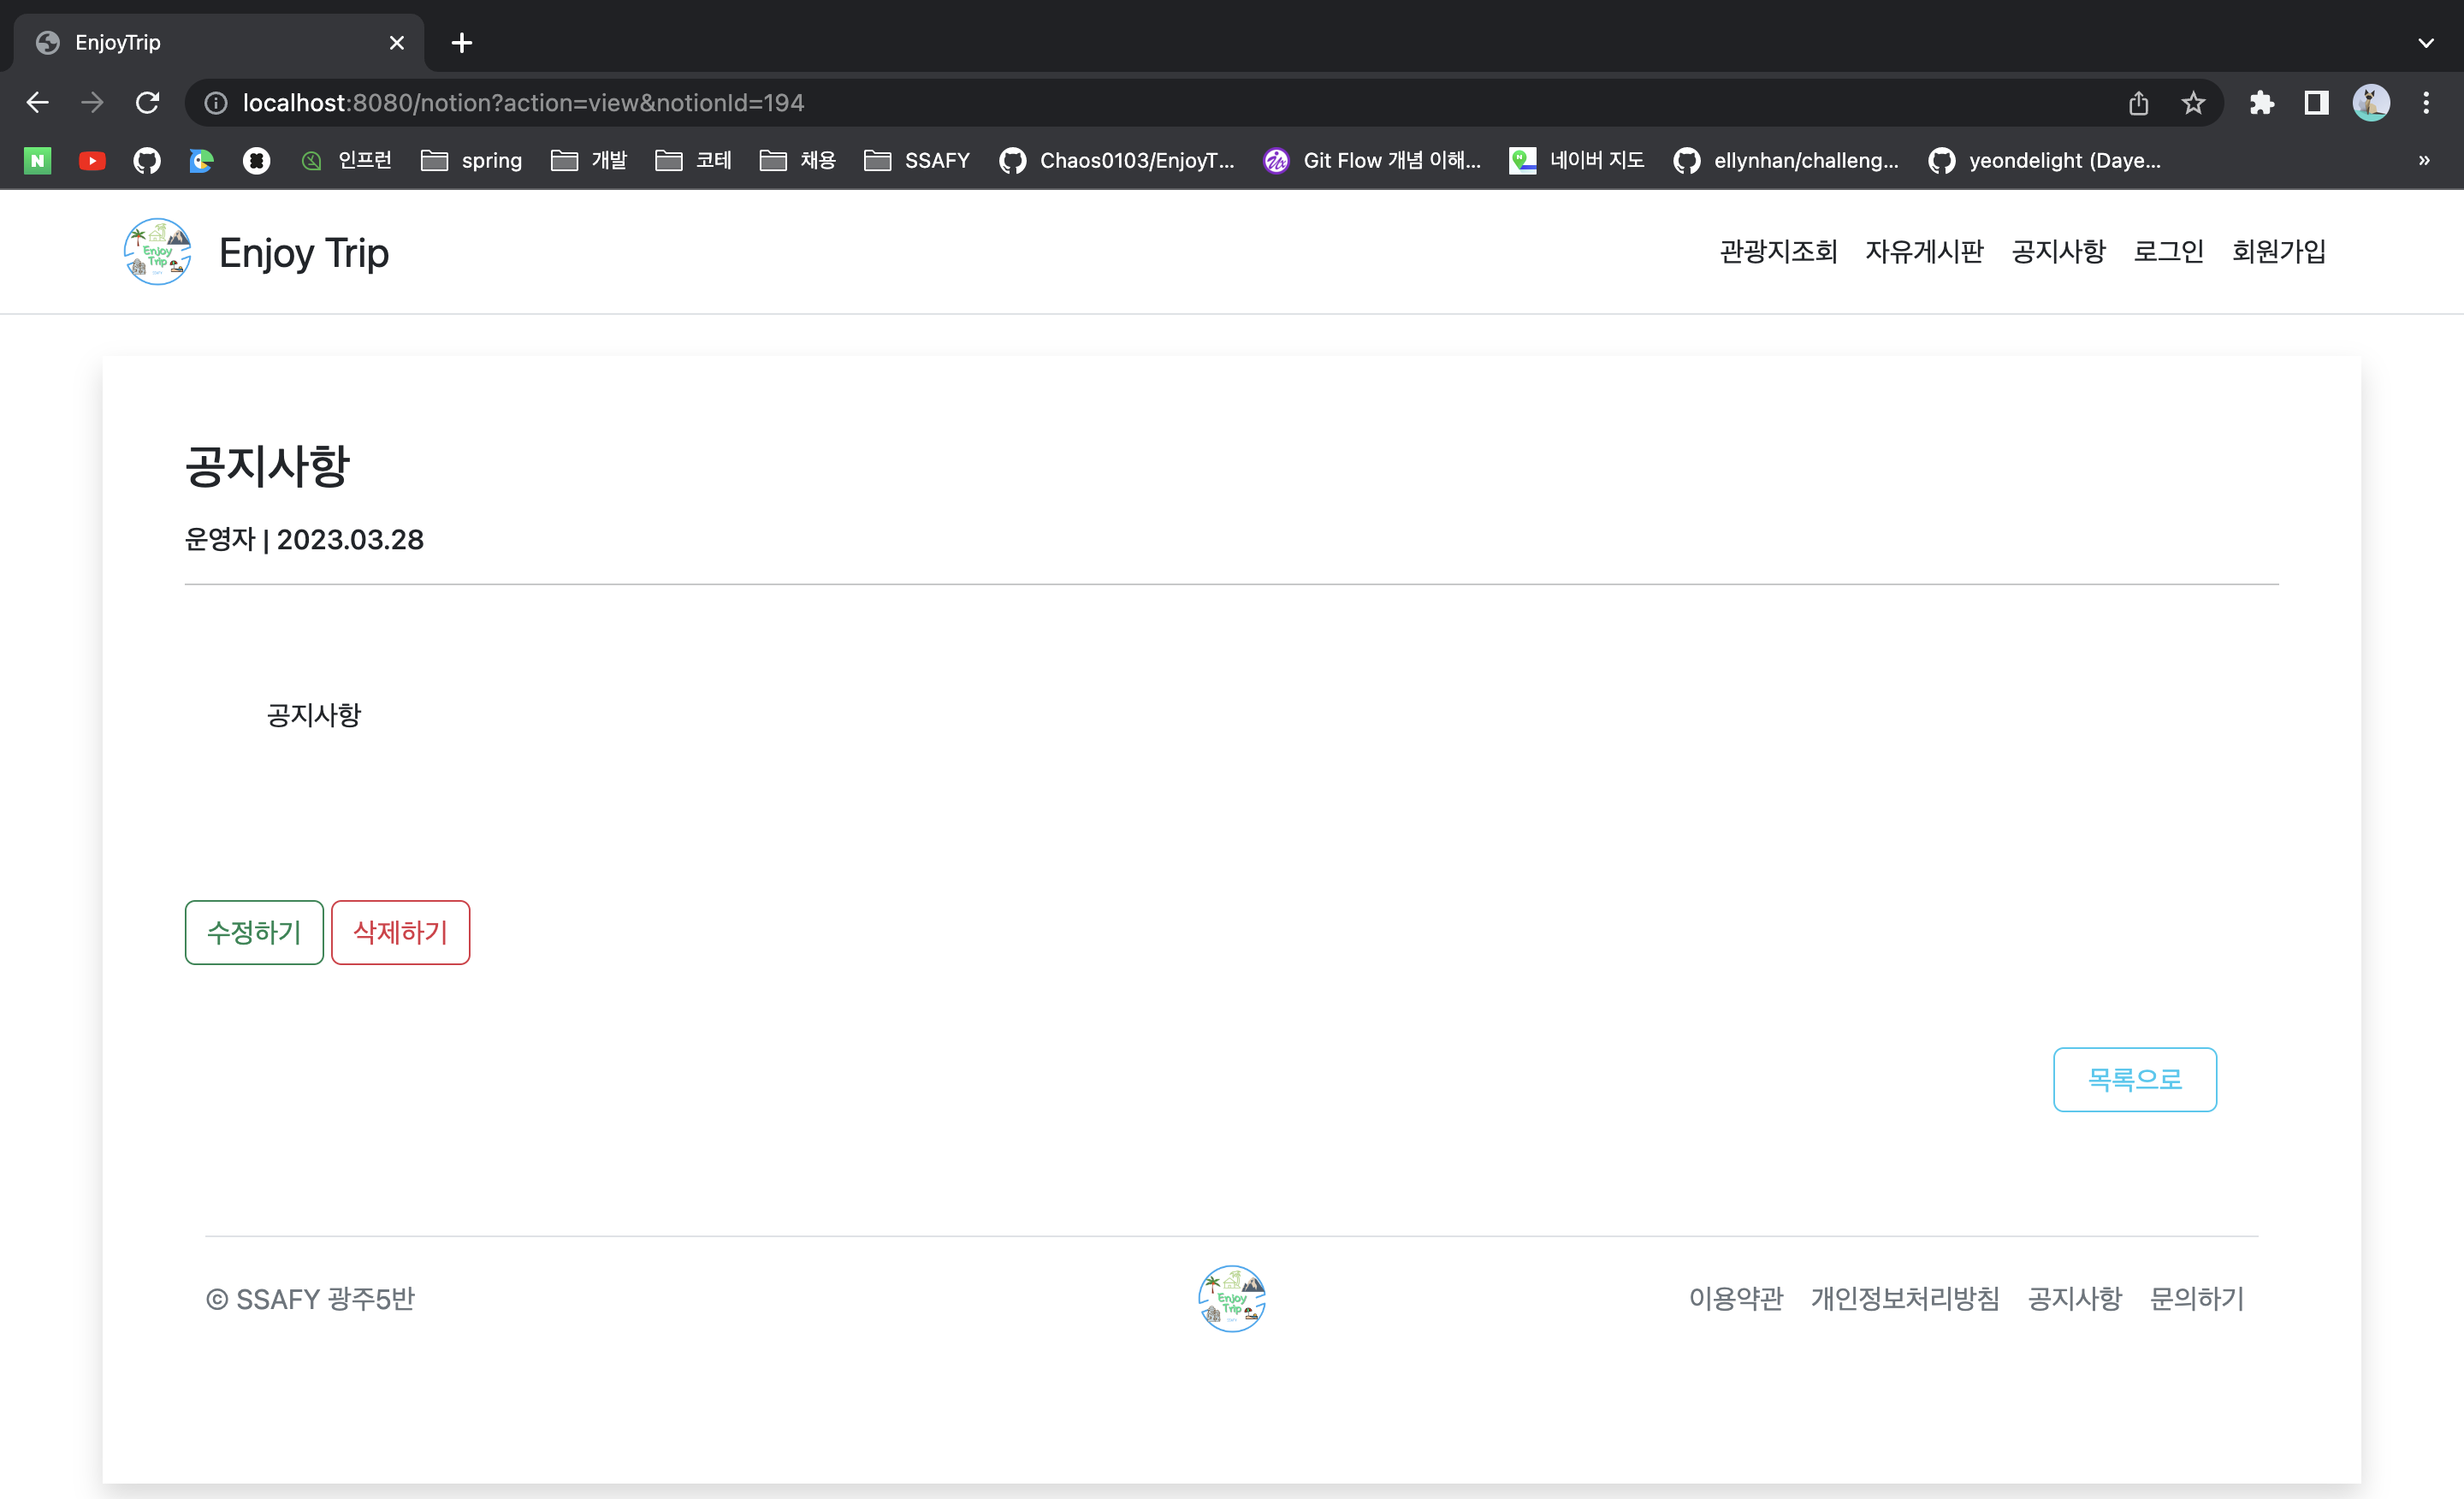The height and width of the screenshot is (1499, 2464).
Task: Click the 개인정보처리방침 footer link
Action: pyautogui.click(x=1905, y=1298)
